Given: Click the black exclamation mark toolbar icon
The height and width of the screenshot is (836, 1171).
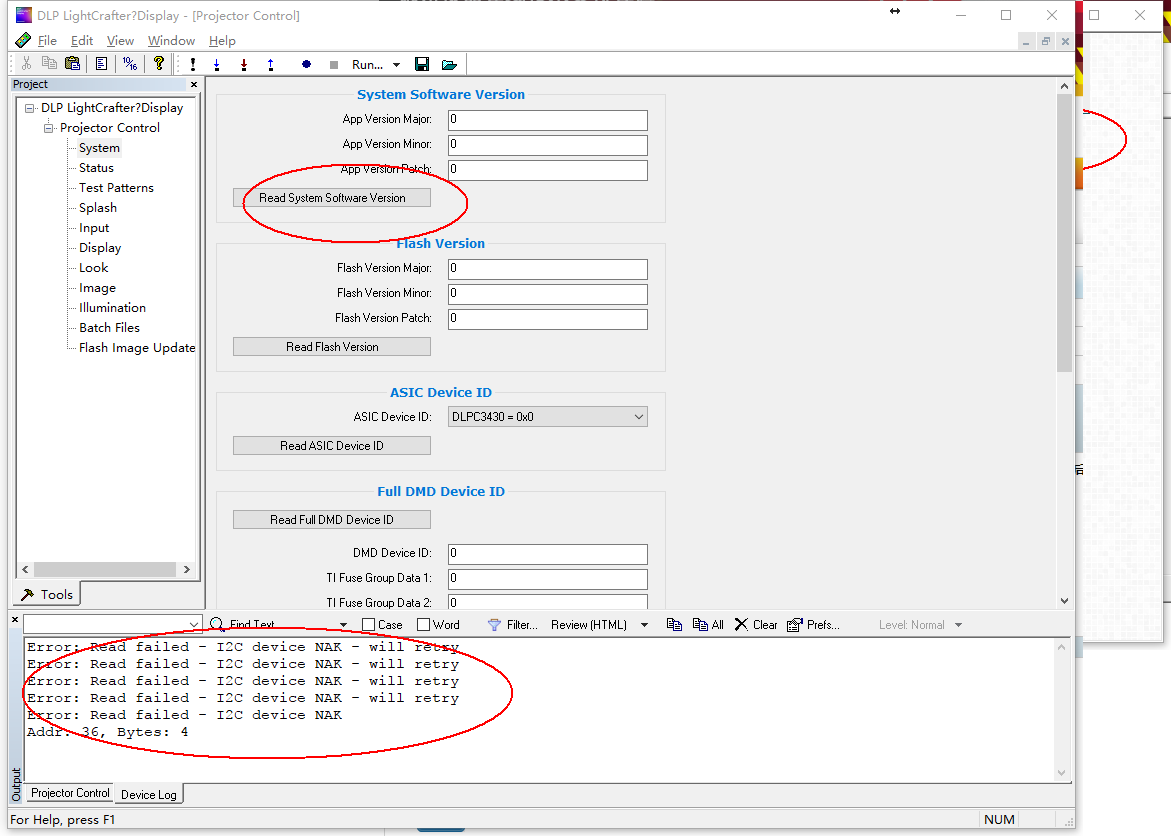Looking at the screenshot, I should (x=193, y=65).
